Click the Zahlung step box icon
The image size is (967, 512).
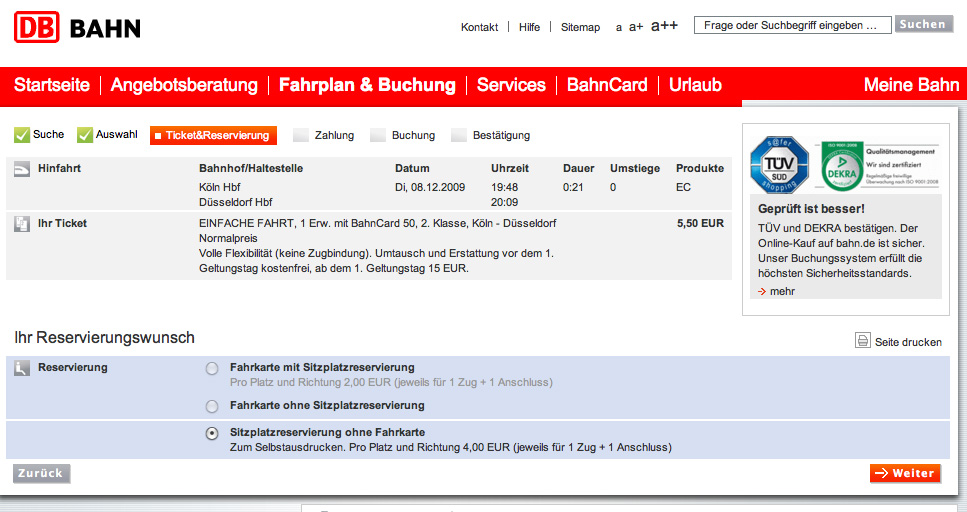(300, 135)
